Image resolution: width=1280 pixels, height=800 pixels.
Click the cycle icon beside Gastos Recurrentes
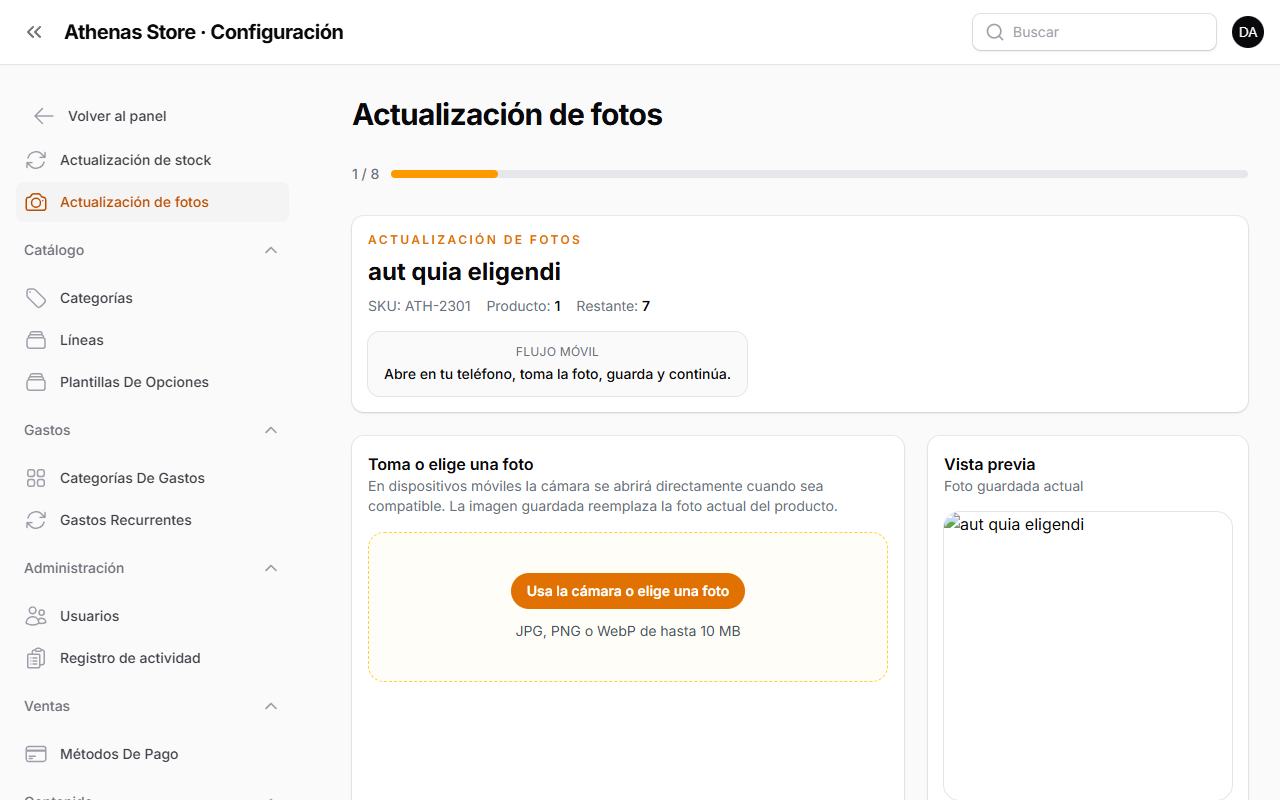point(36,520)
